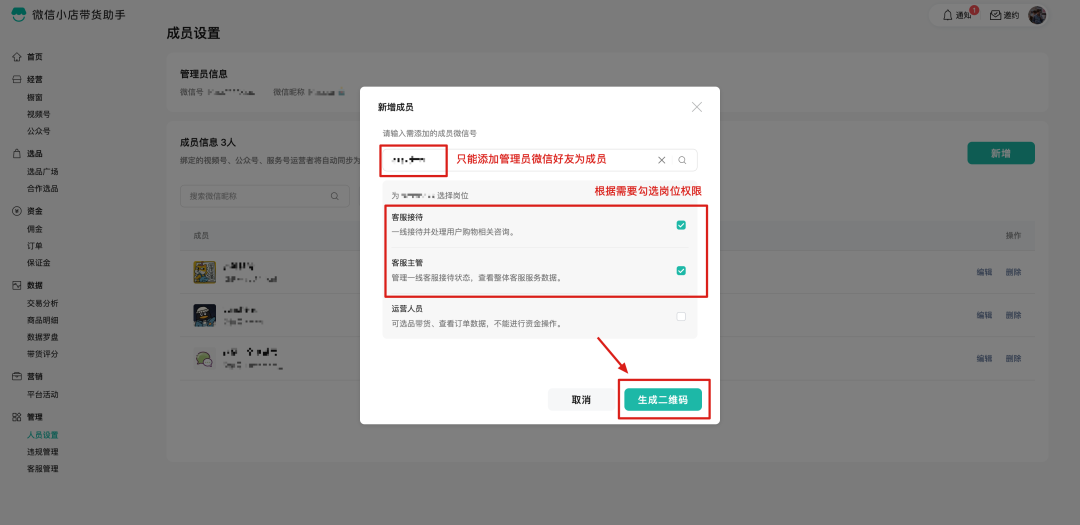Clear the member WeChat ID input

[661, 160]
